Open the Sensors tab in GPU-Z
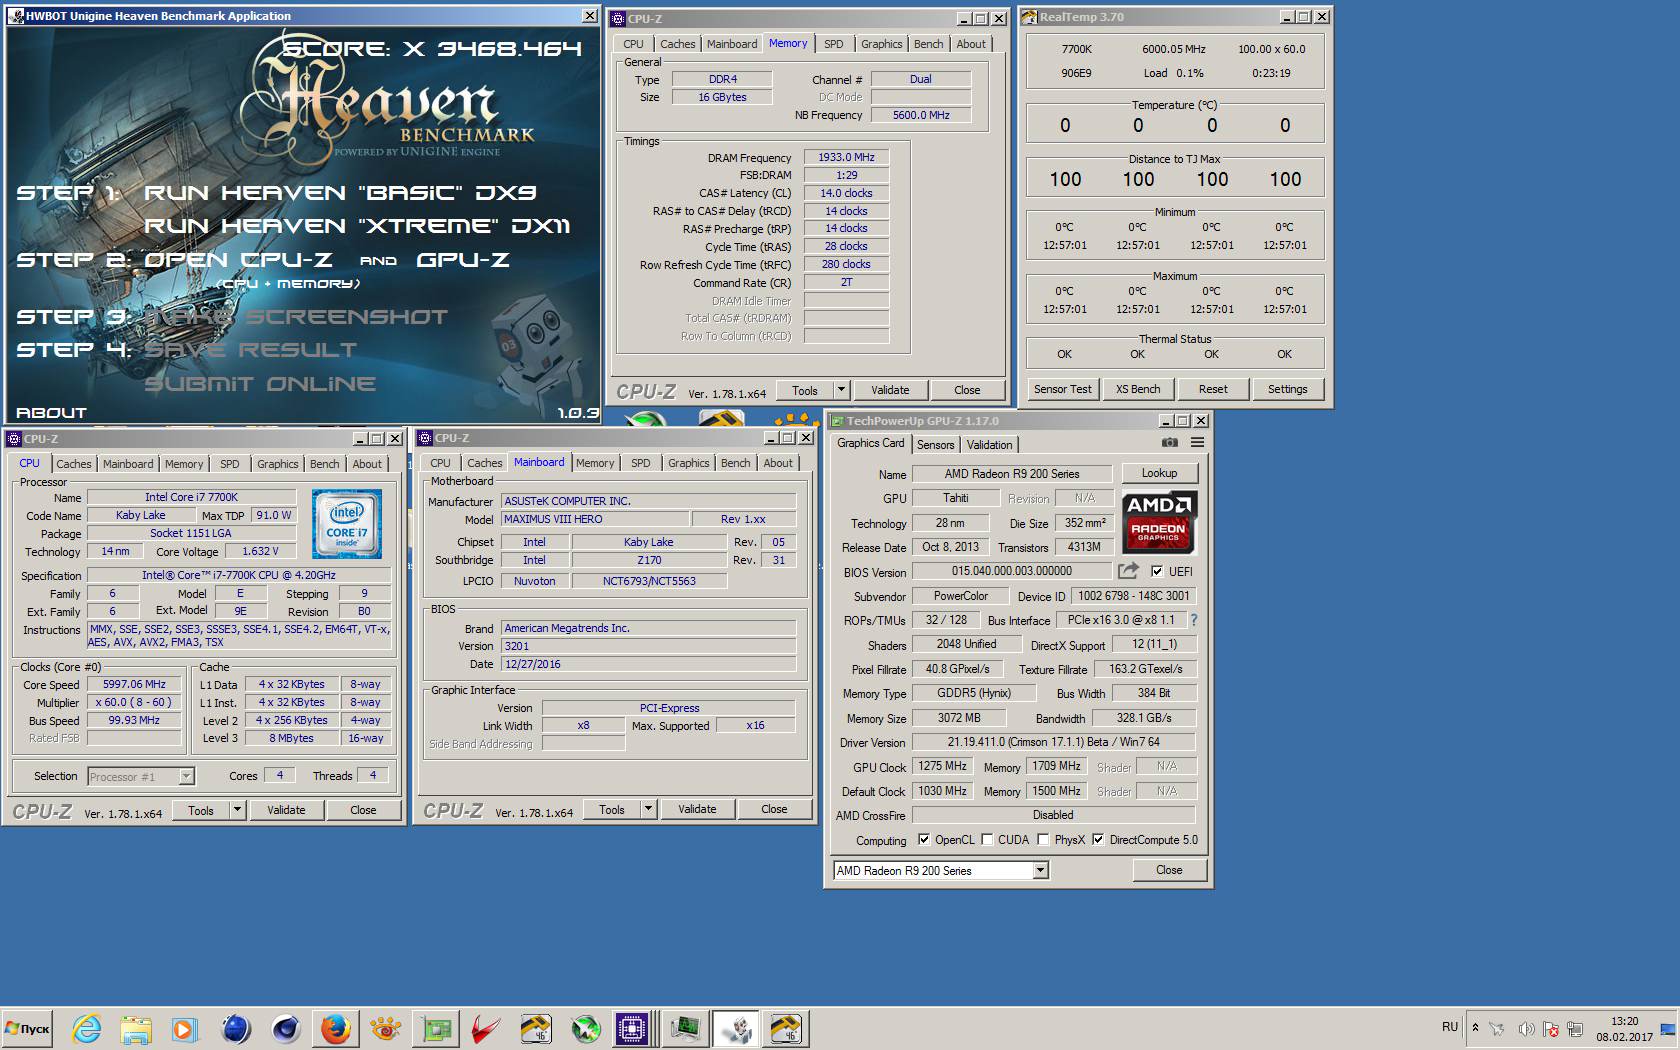The image size is (1680, 1050). click(x=935, y=445)
